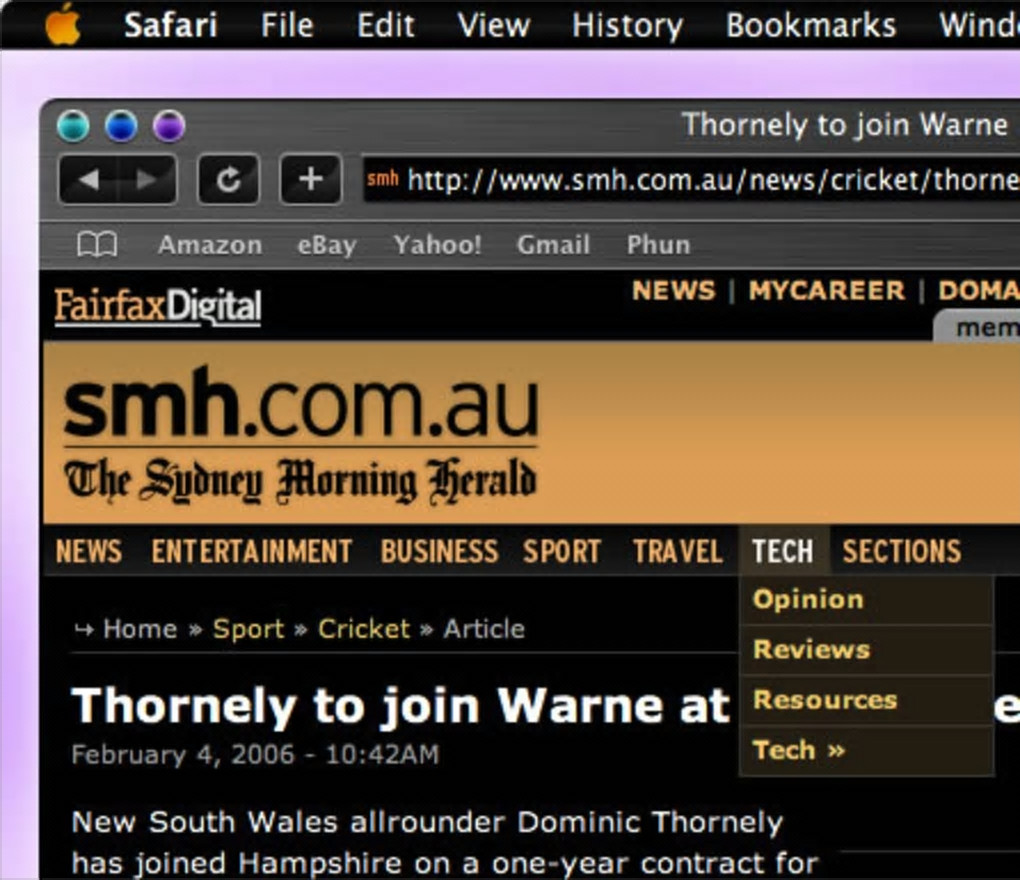The width and height of the screenshot is (1020, 880).
Task: Select 'Tech »' in the dropdown
Action: [x=866, y=751]
